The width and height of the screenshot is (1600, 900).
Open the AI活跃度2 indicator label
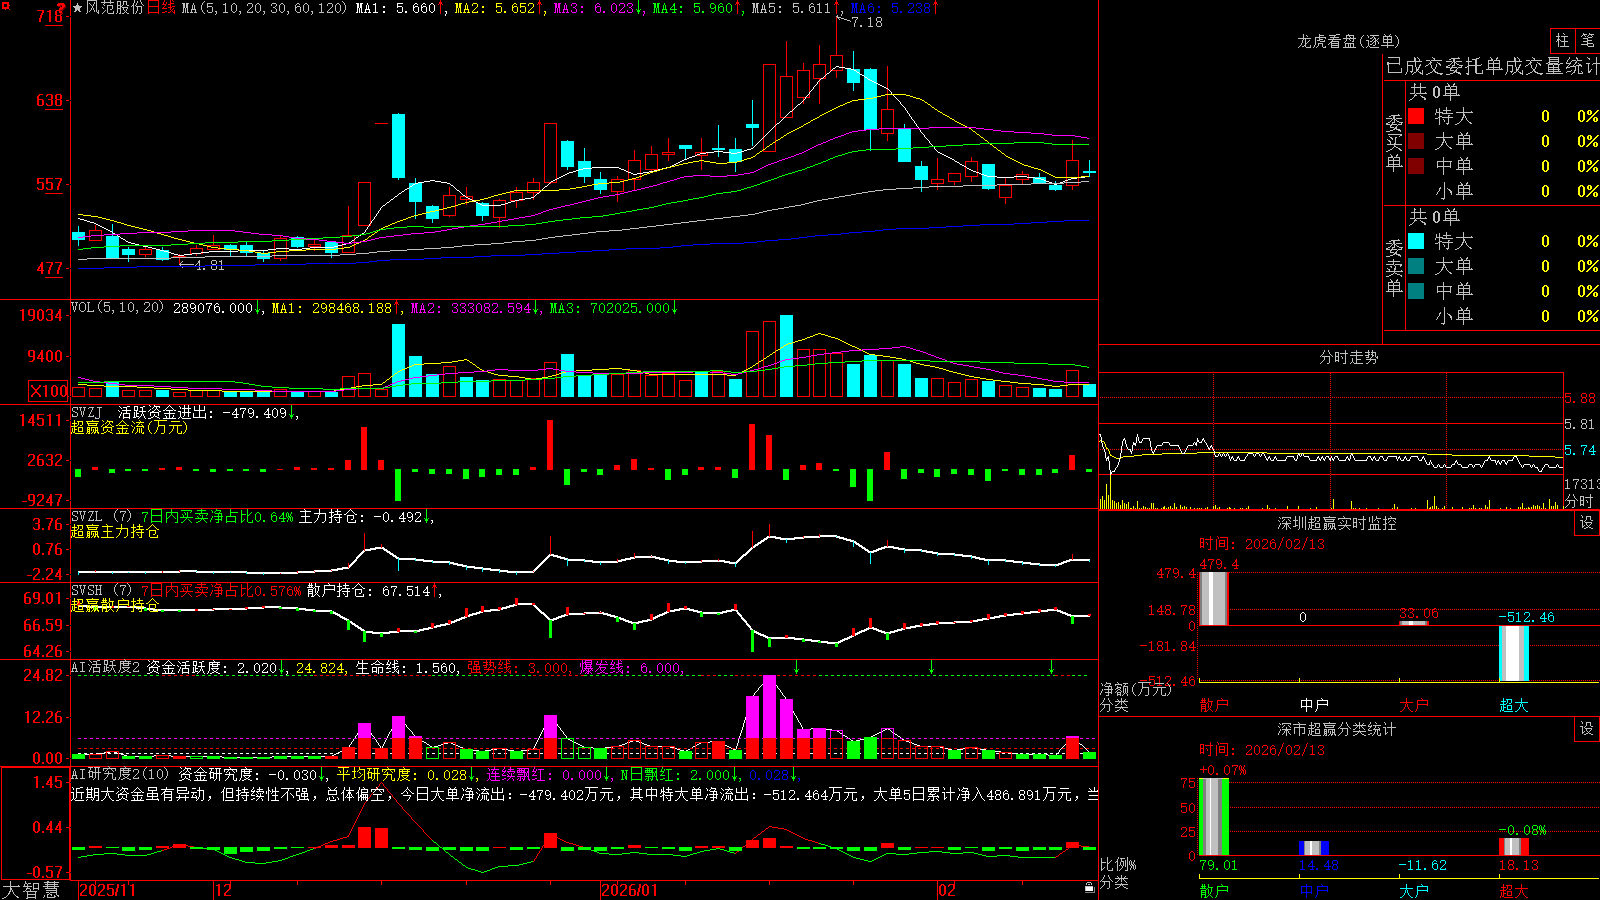click(106, 668)
